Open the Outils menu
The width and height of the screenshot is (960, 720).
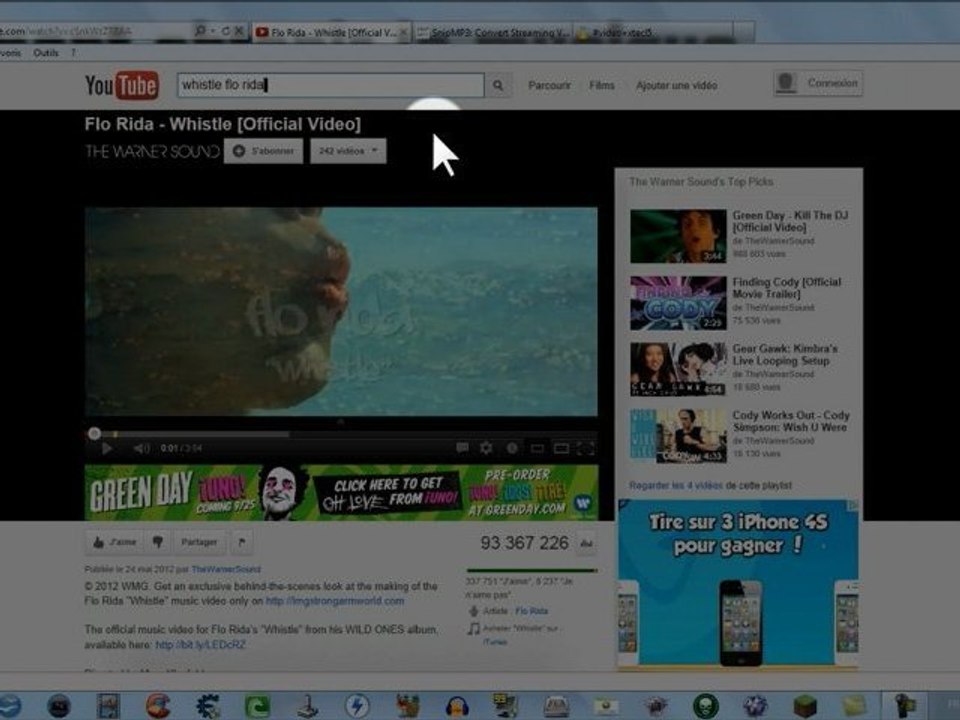pos(46,53)
